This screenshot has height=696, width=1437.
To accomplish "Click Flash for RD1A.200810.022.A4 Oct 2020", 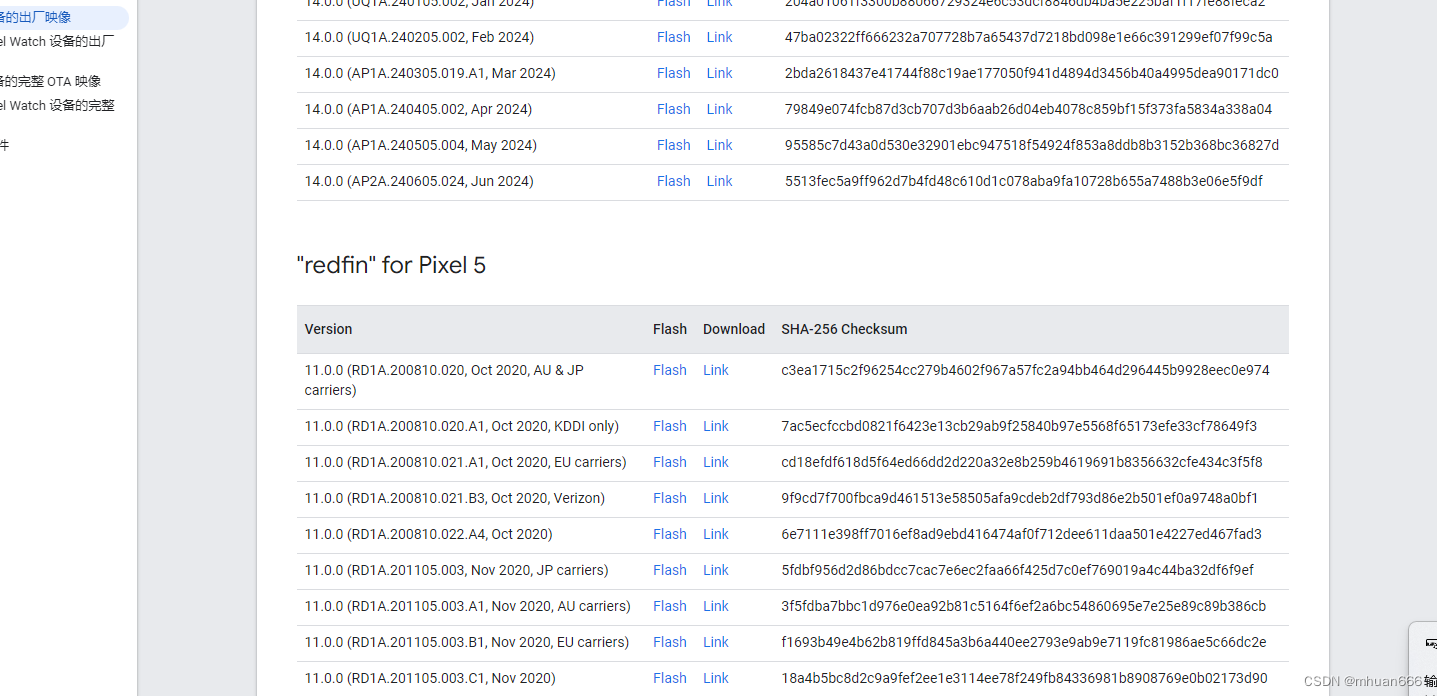I will pos(669,534).
